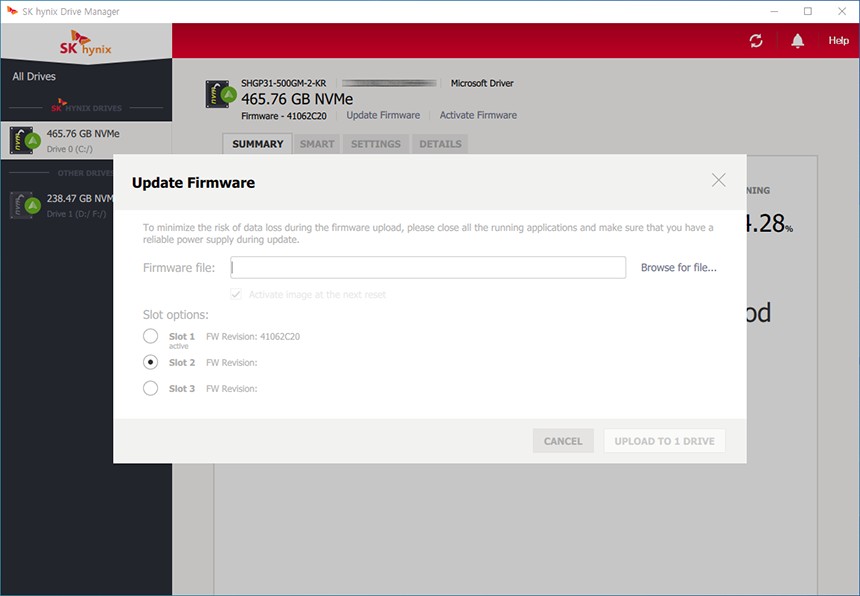Toggle Activate image at the next reset checkbox
The width and height of the screenshot is (860, 596).
[x=236, y=294]
